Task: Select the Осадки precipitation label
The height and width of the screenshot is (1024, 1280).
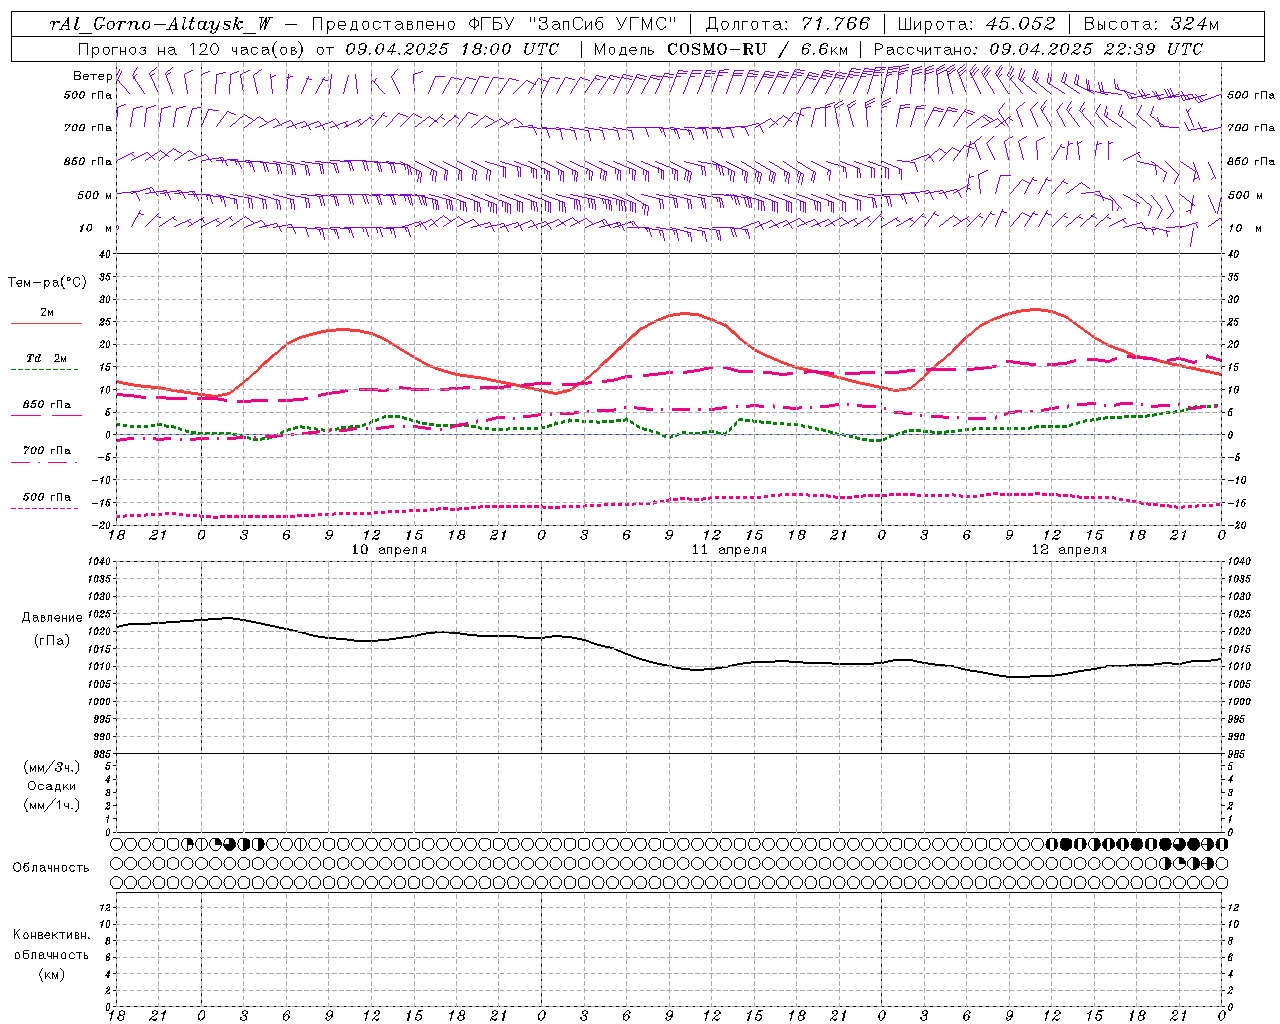Action: click(52, 786)
